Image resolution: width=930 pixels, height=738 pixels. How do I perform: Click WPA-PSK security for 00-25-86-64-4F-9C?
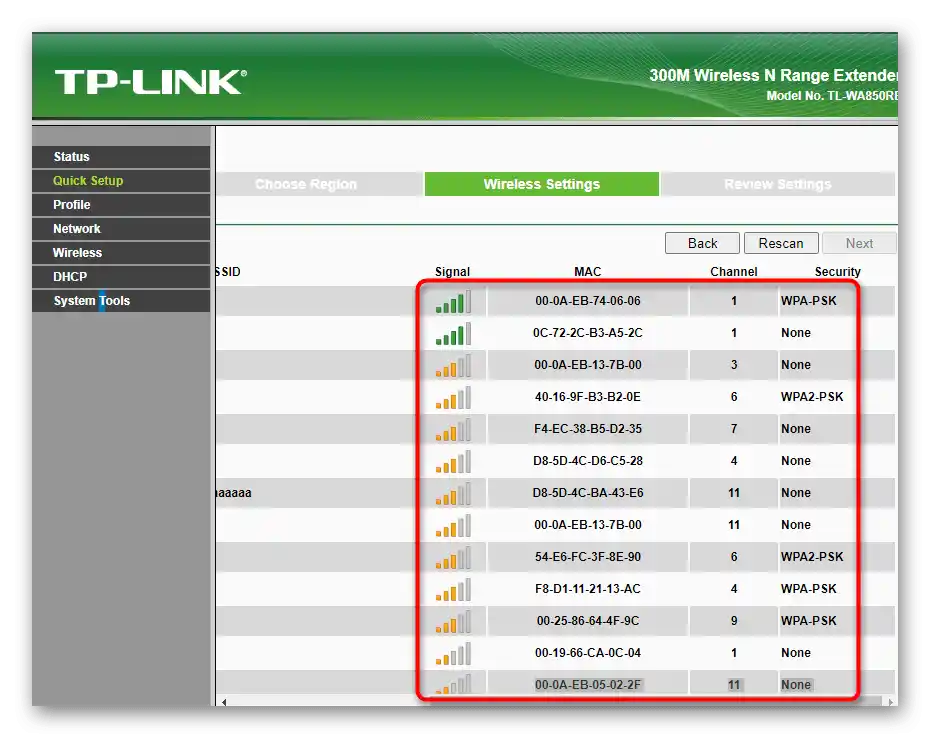(x=808, y=622)
